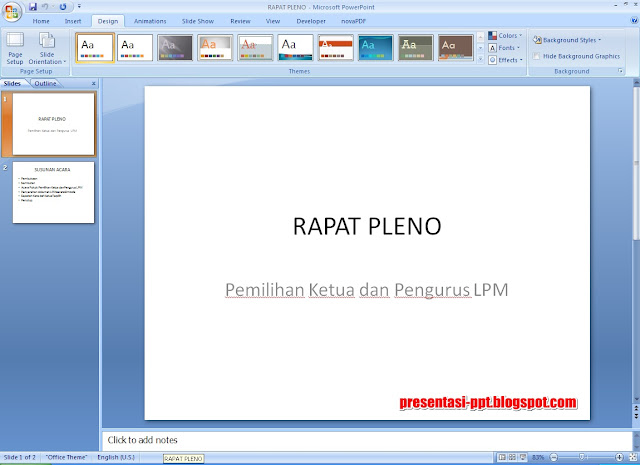640x465 pixels.
Task: Open the Animations ribbon tab
Action: coord(150,20)
